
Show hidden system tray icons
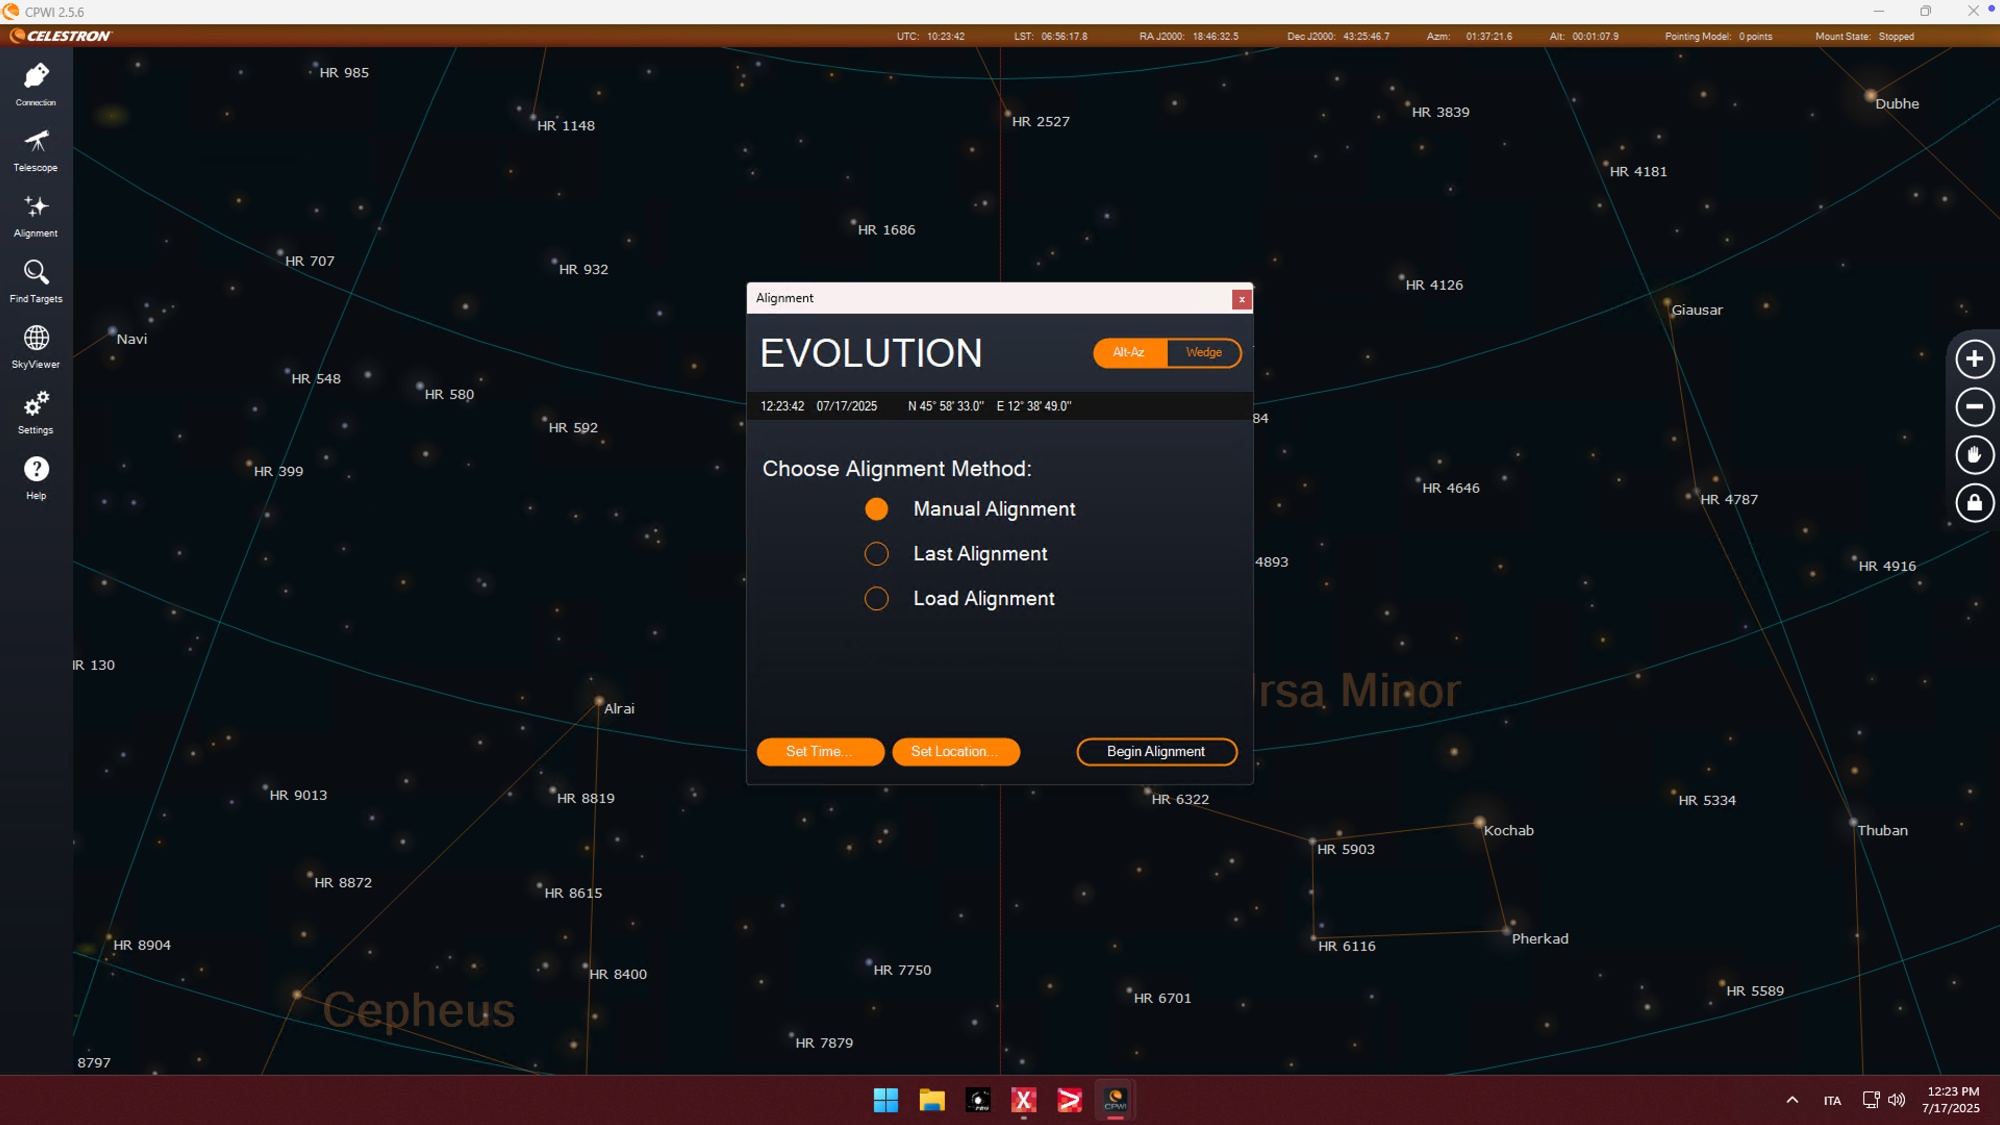point(1792,1100)
